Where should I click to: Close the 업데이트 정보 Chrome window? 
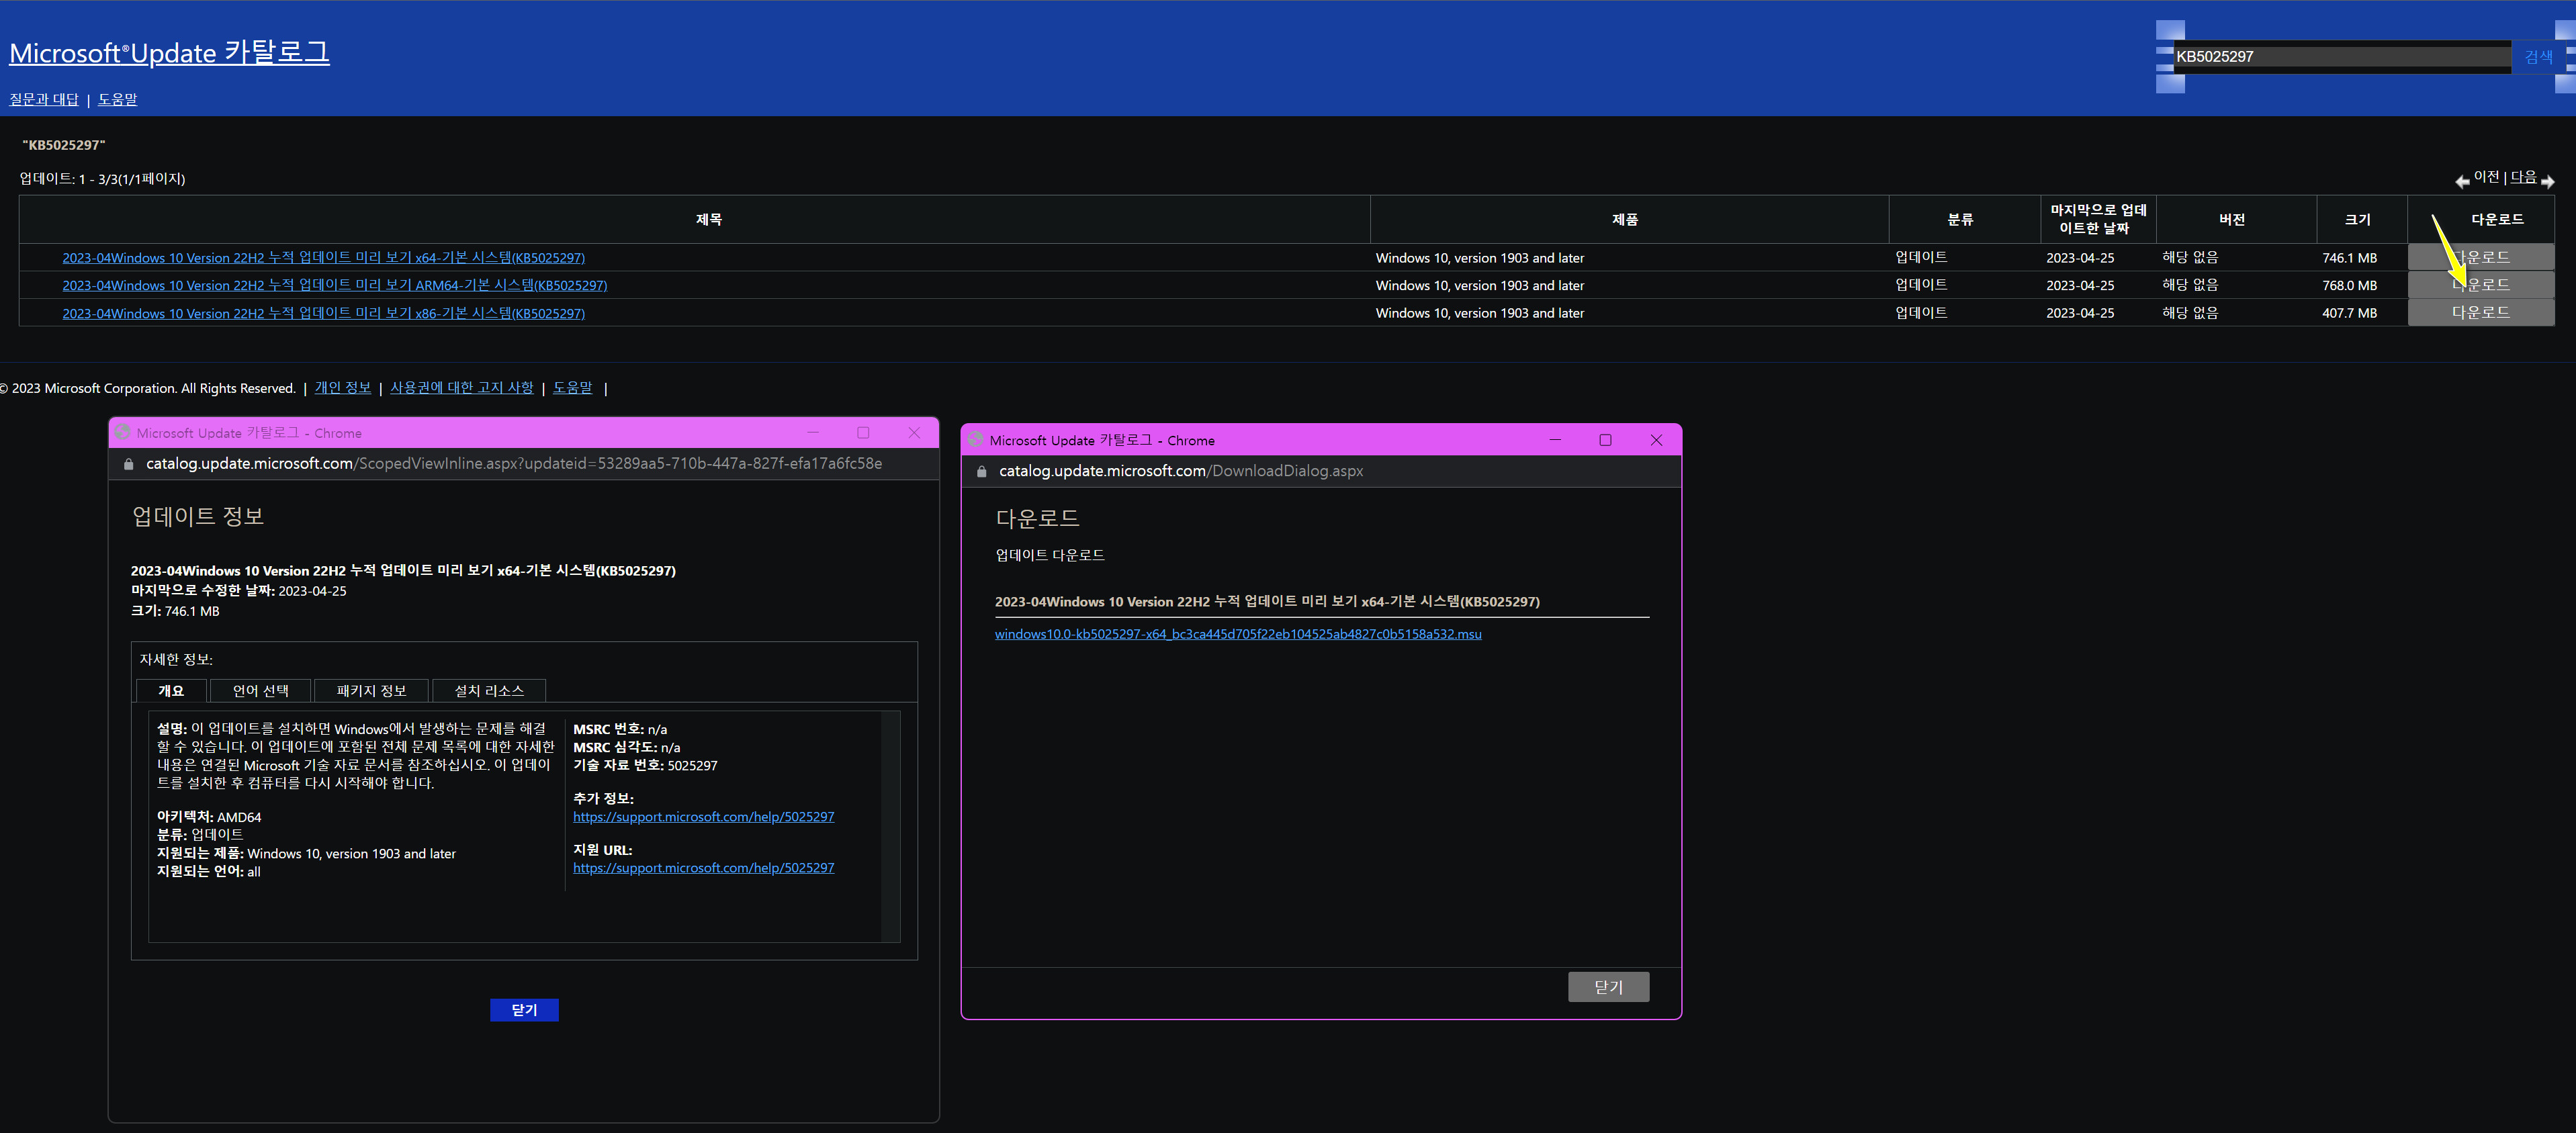click(914, 433)
